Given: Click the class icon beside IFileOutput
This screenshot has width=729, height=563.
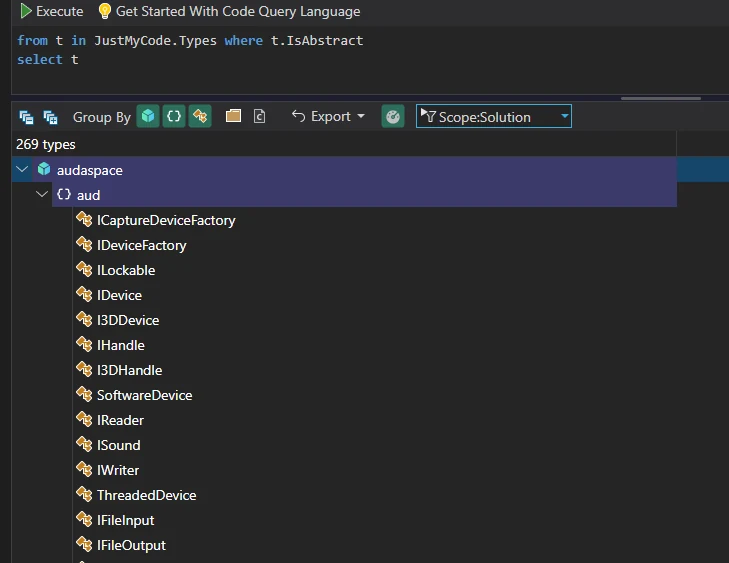Looking at the screenshot, I should tap(84, 544).
